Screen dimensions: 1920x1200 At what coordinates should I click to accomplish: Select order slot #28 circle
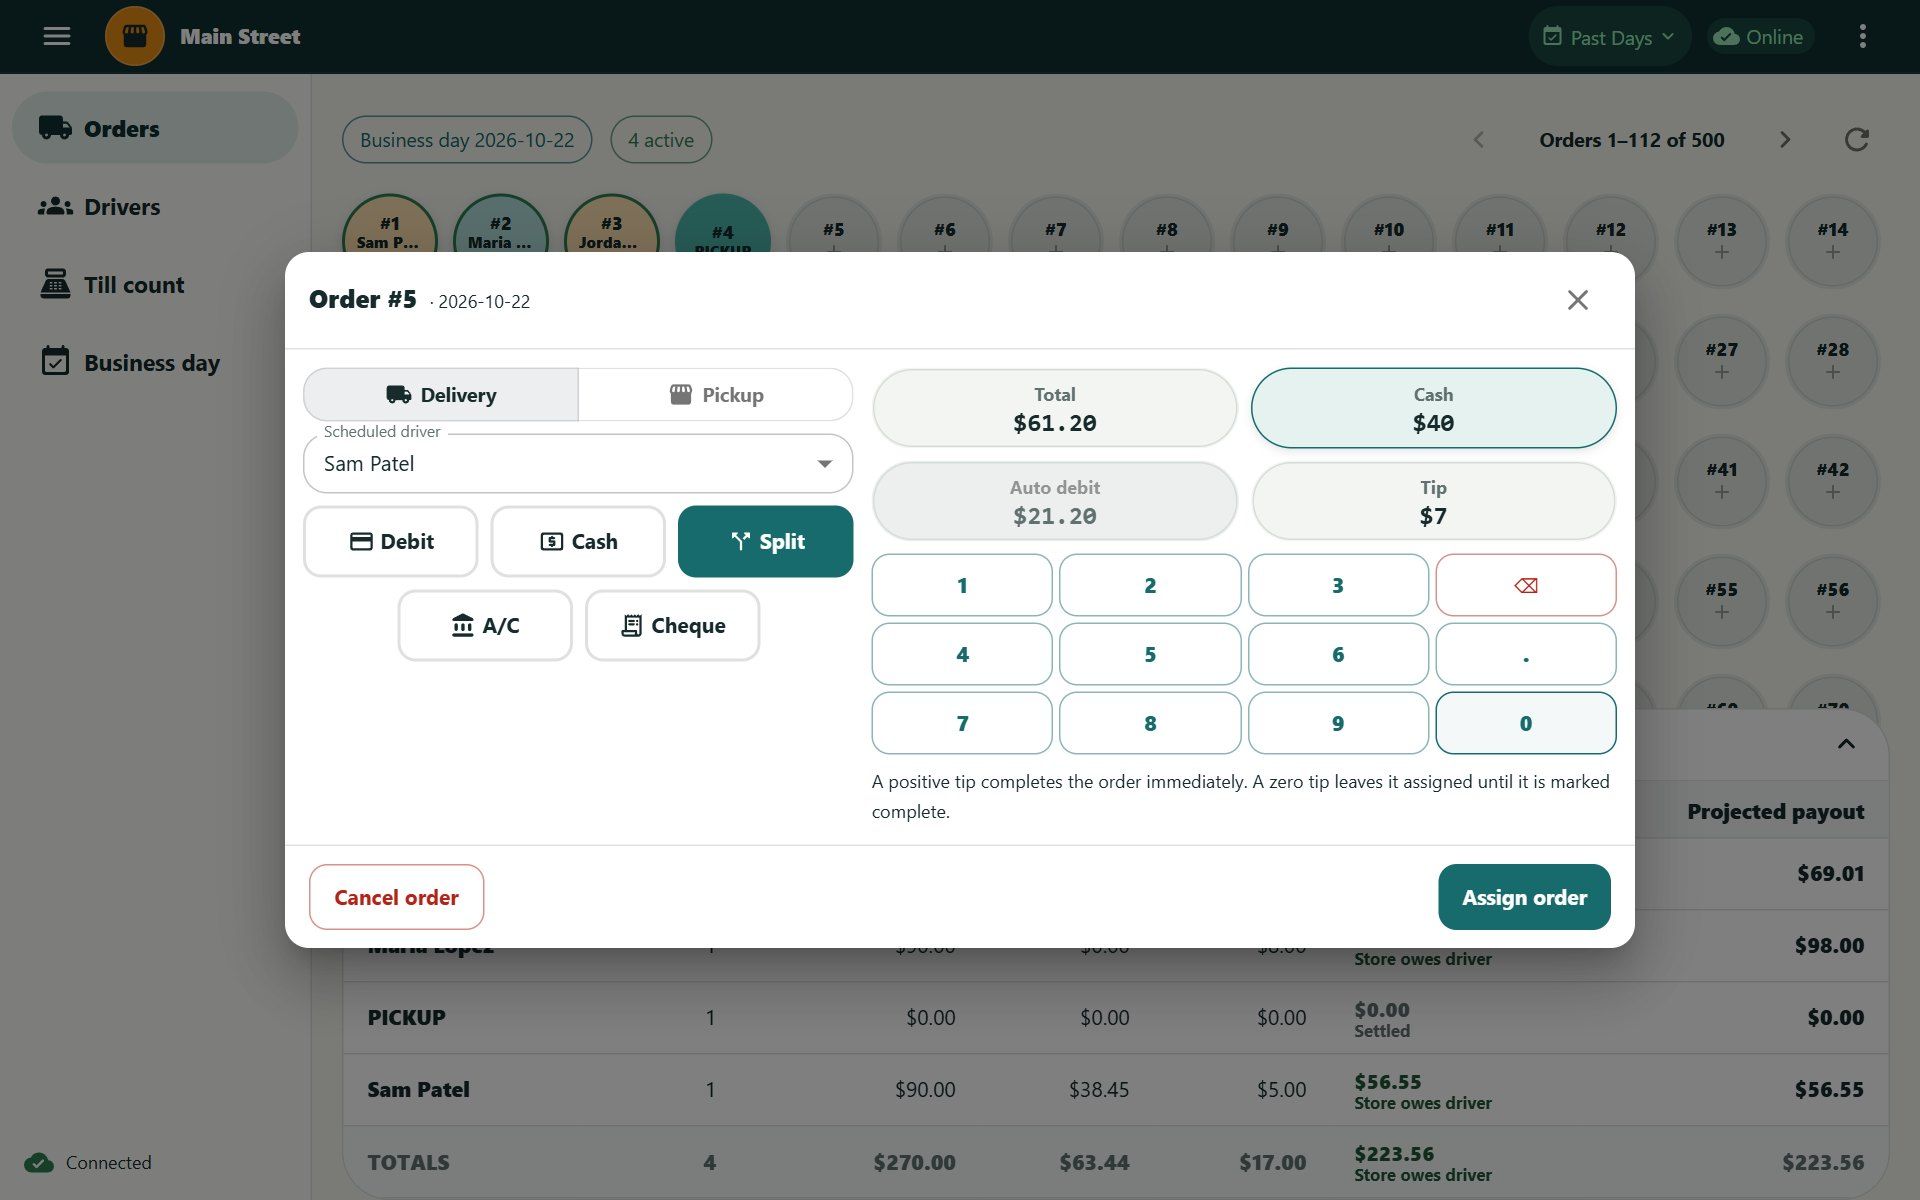click(x=1832, y=361)
